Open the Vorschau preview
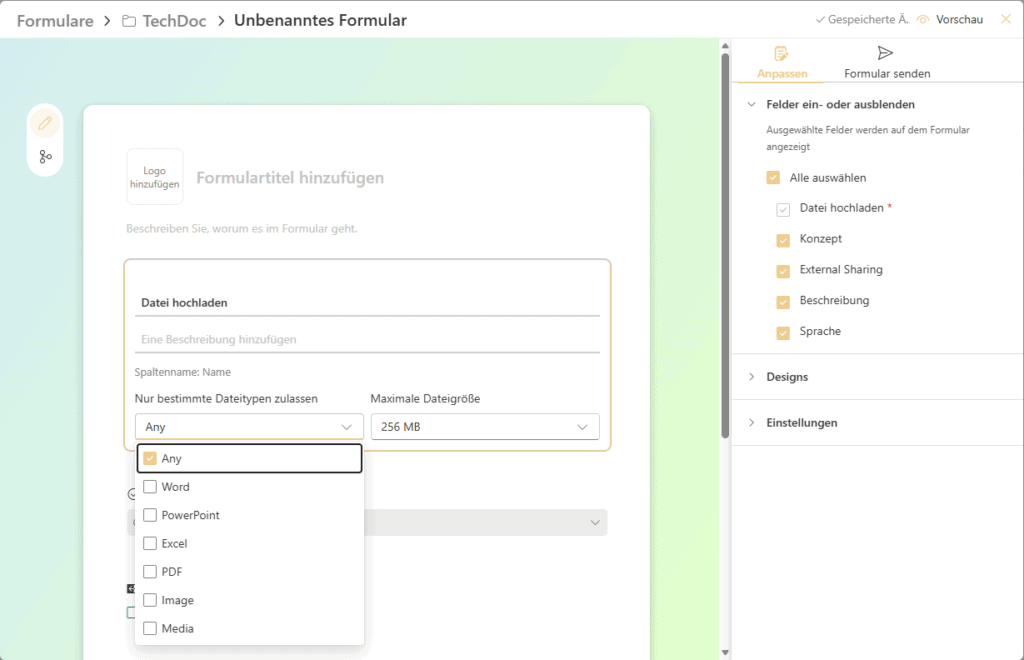 point(959,20)
